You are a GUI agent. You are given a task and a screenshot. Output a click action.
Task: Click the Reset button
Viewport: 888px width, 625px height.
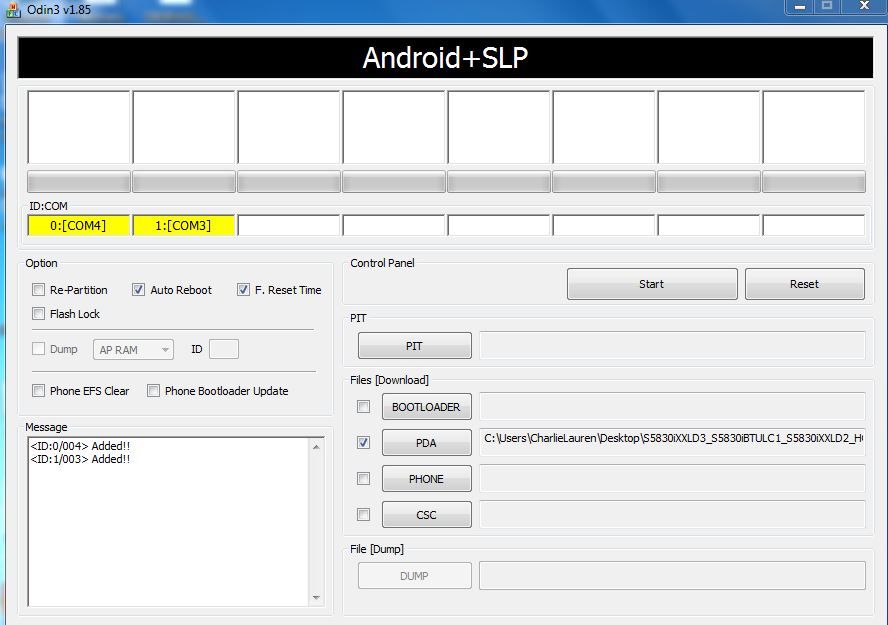coord(805,284)
